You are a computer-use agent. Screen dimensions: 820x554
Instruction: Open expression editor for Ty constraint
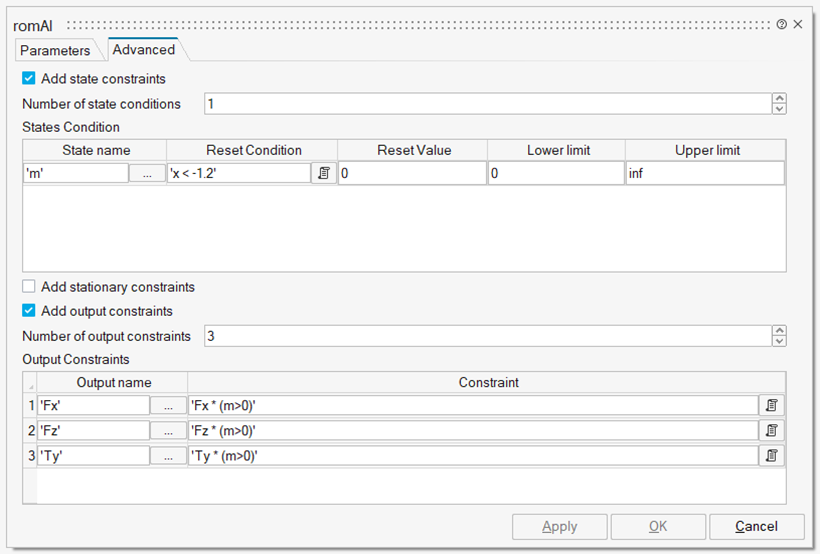(x=772, y=455)
